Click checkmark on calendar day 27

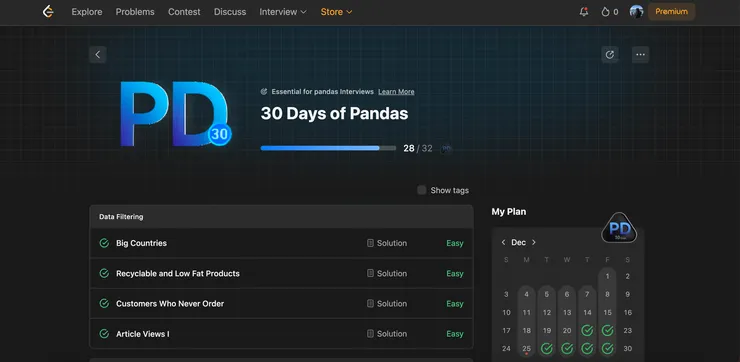(567, 349)
